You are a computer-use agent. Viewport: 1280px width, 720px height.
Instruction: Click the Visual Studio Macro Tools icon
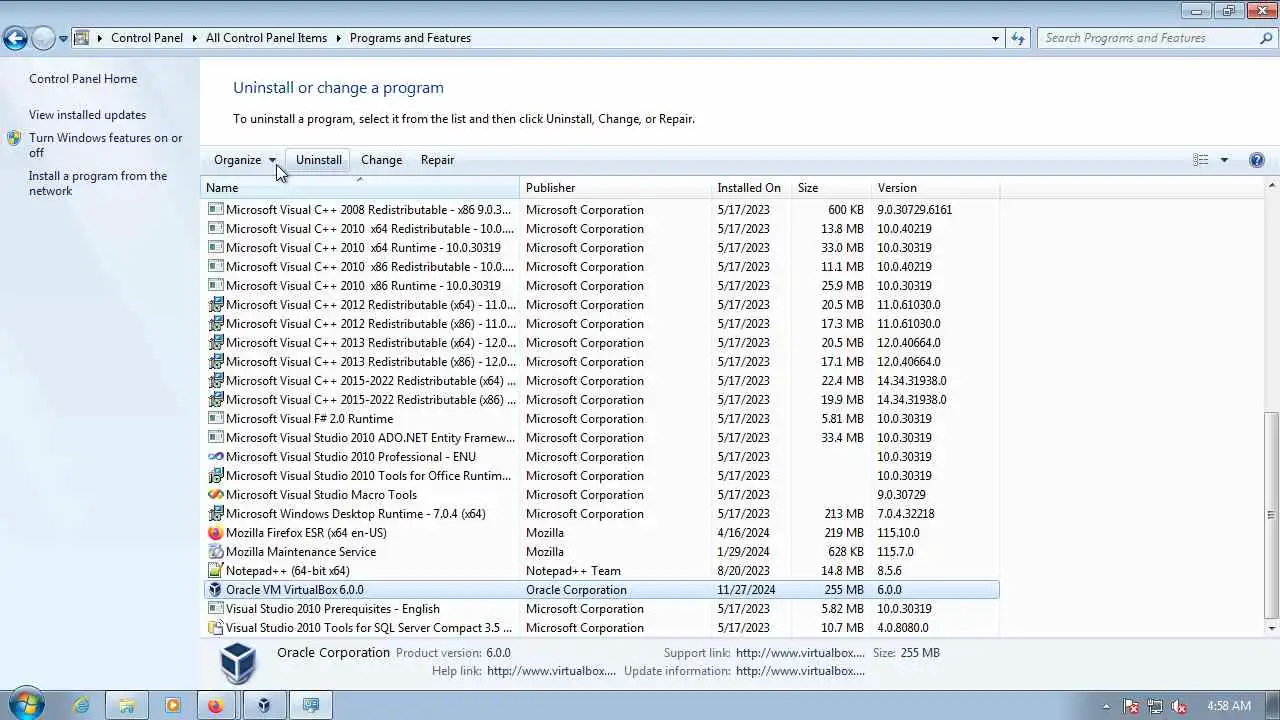click(x=215, y=495)
